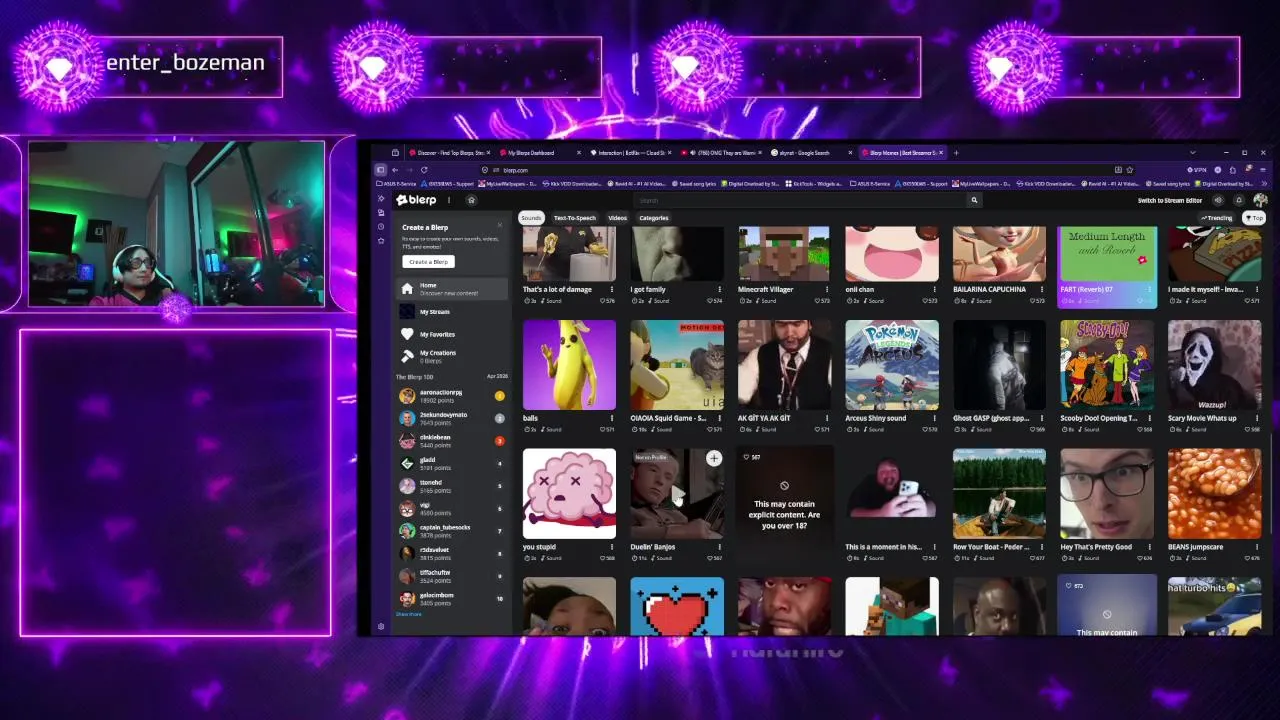Click the round home icon in Blerp header
The height and width of the screenshot is (720, 1280).
pos(471,200)
